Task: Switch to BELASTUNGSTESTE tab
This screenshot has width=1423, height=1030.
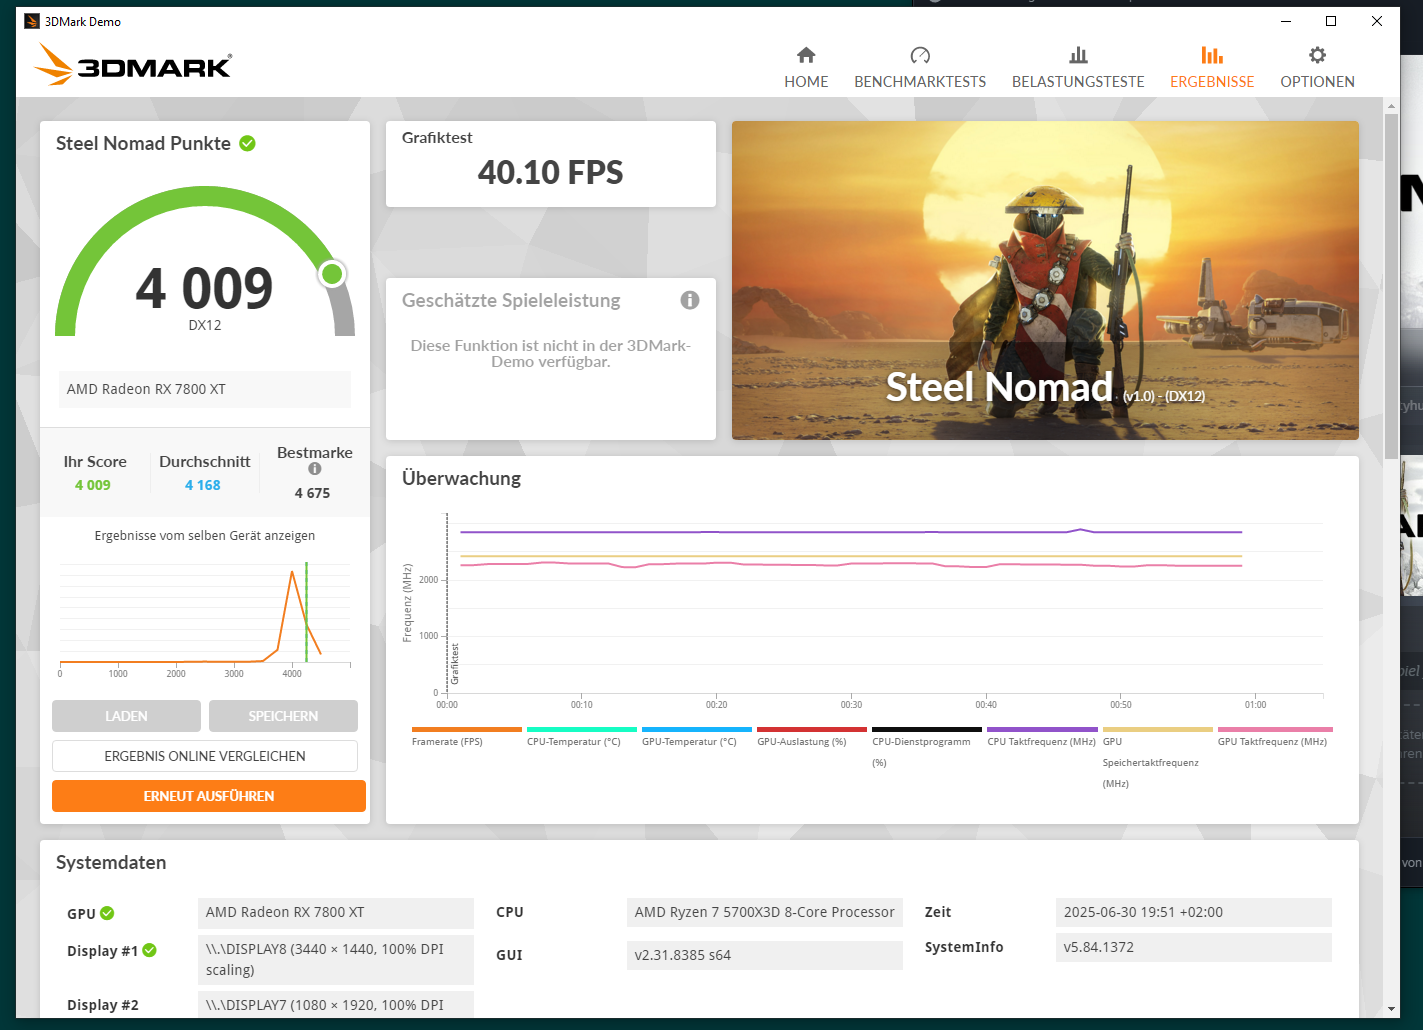Action: point(1078,68)
